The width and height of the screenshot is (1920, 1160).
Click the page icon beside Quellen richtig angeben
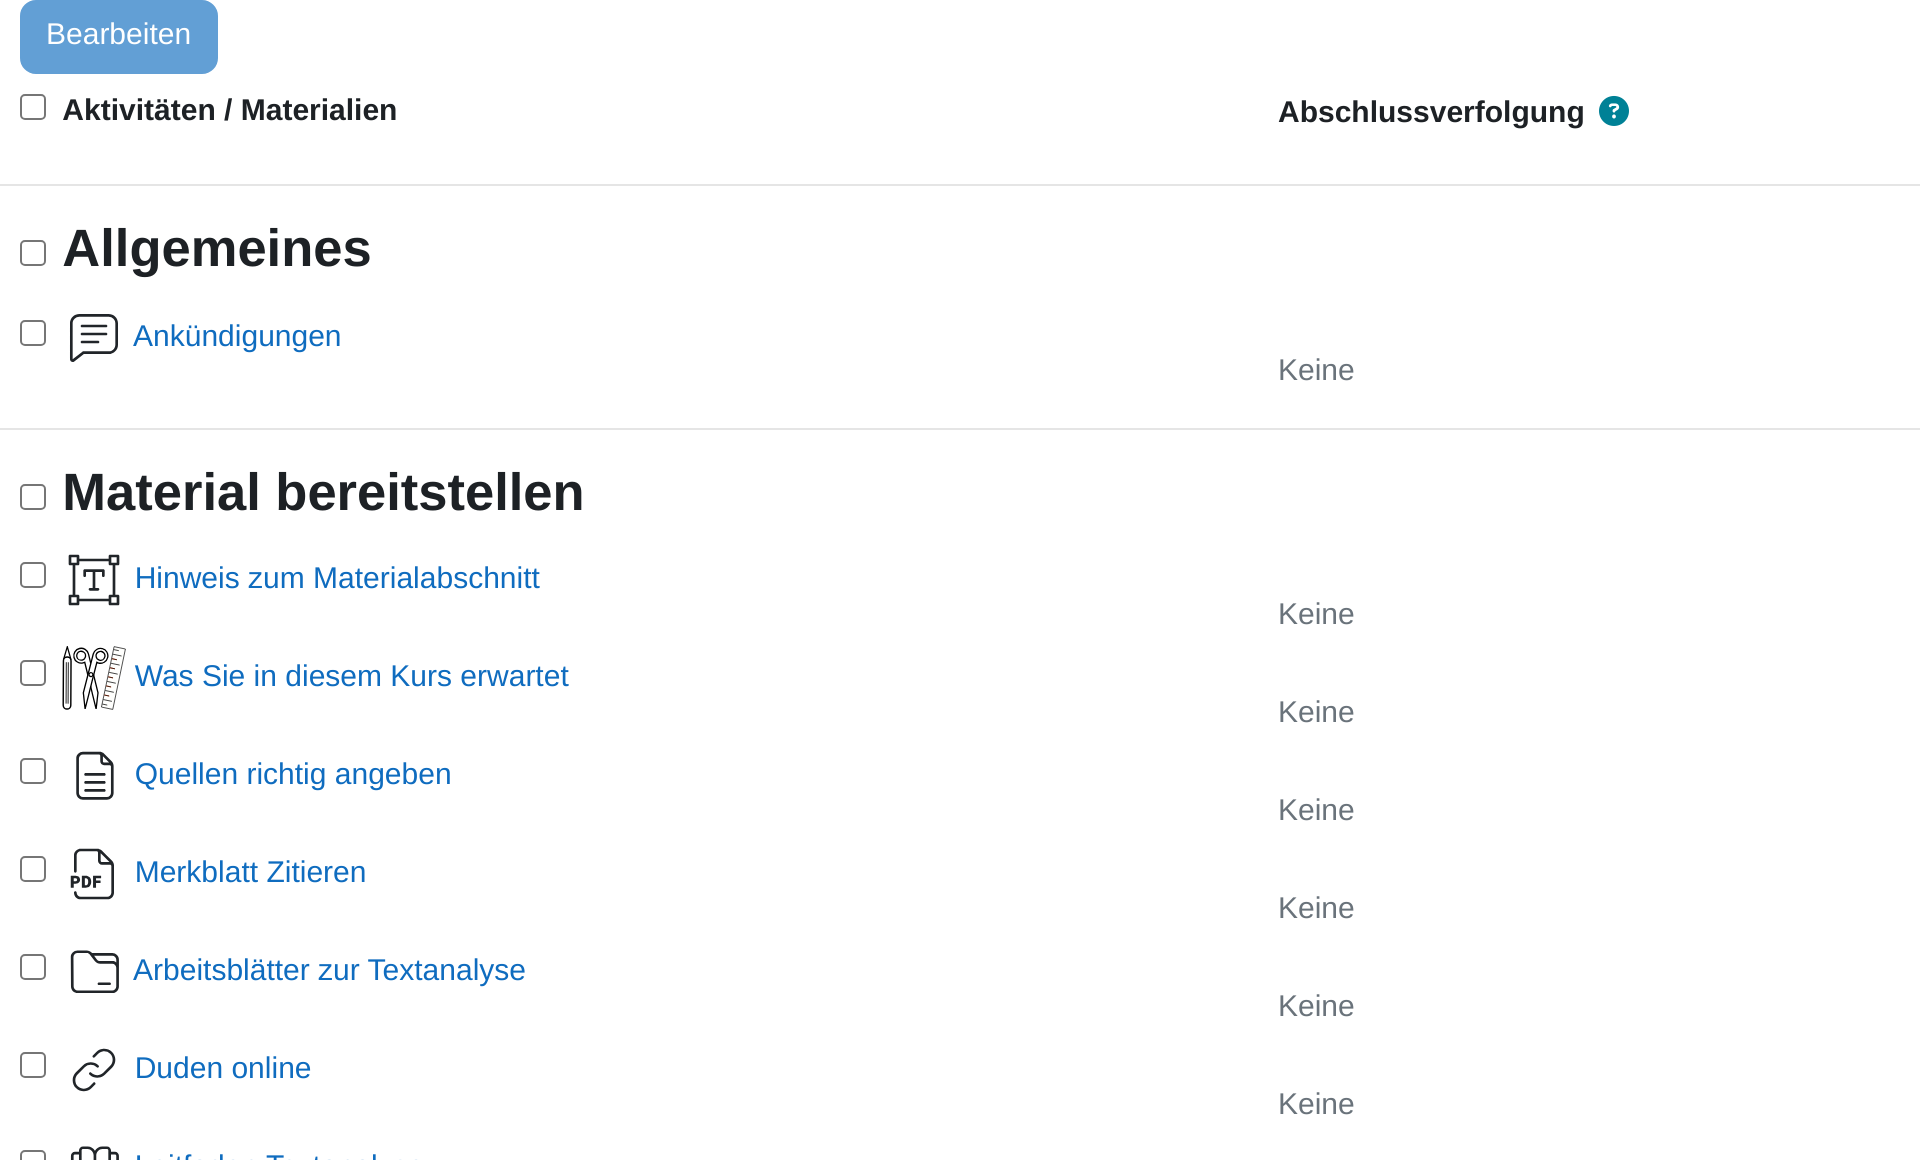94,776
